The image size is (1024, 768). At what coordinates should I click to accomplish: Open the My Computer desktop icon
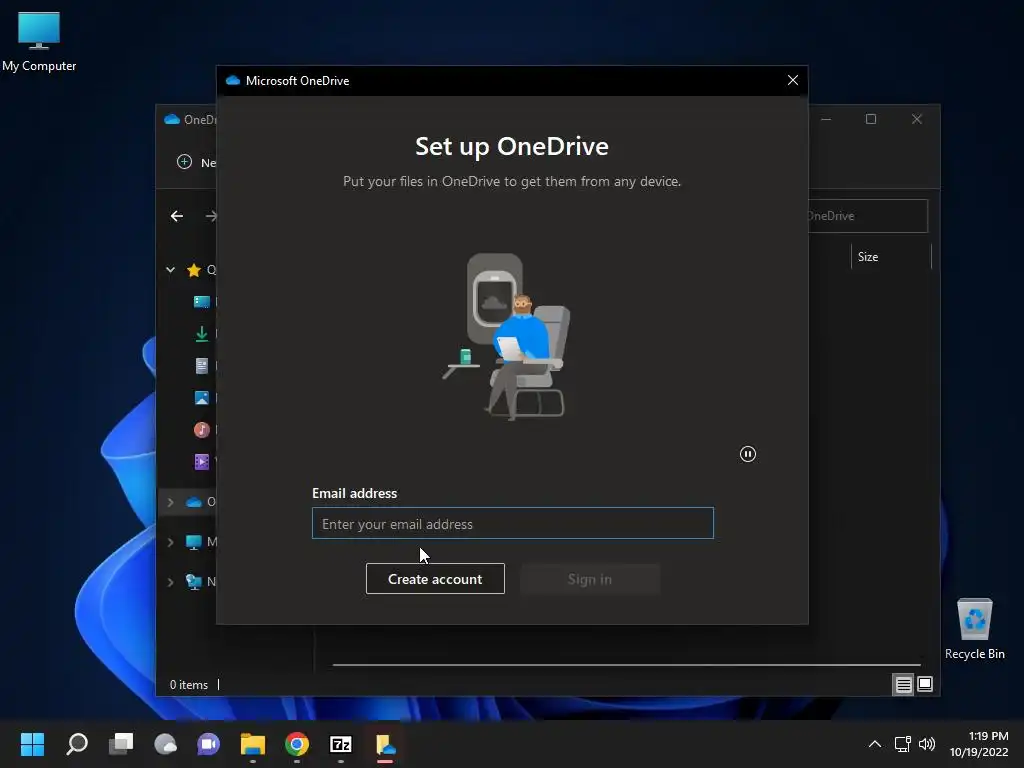[x=39, y=42]
